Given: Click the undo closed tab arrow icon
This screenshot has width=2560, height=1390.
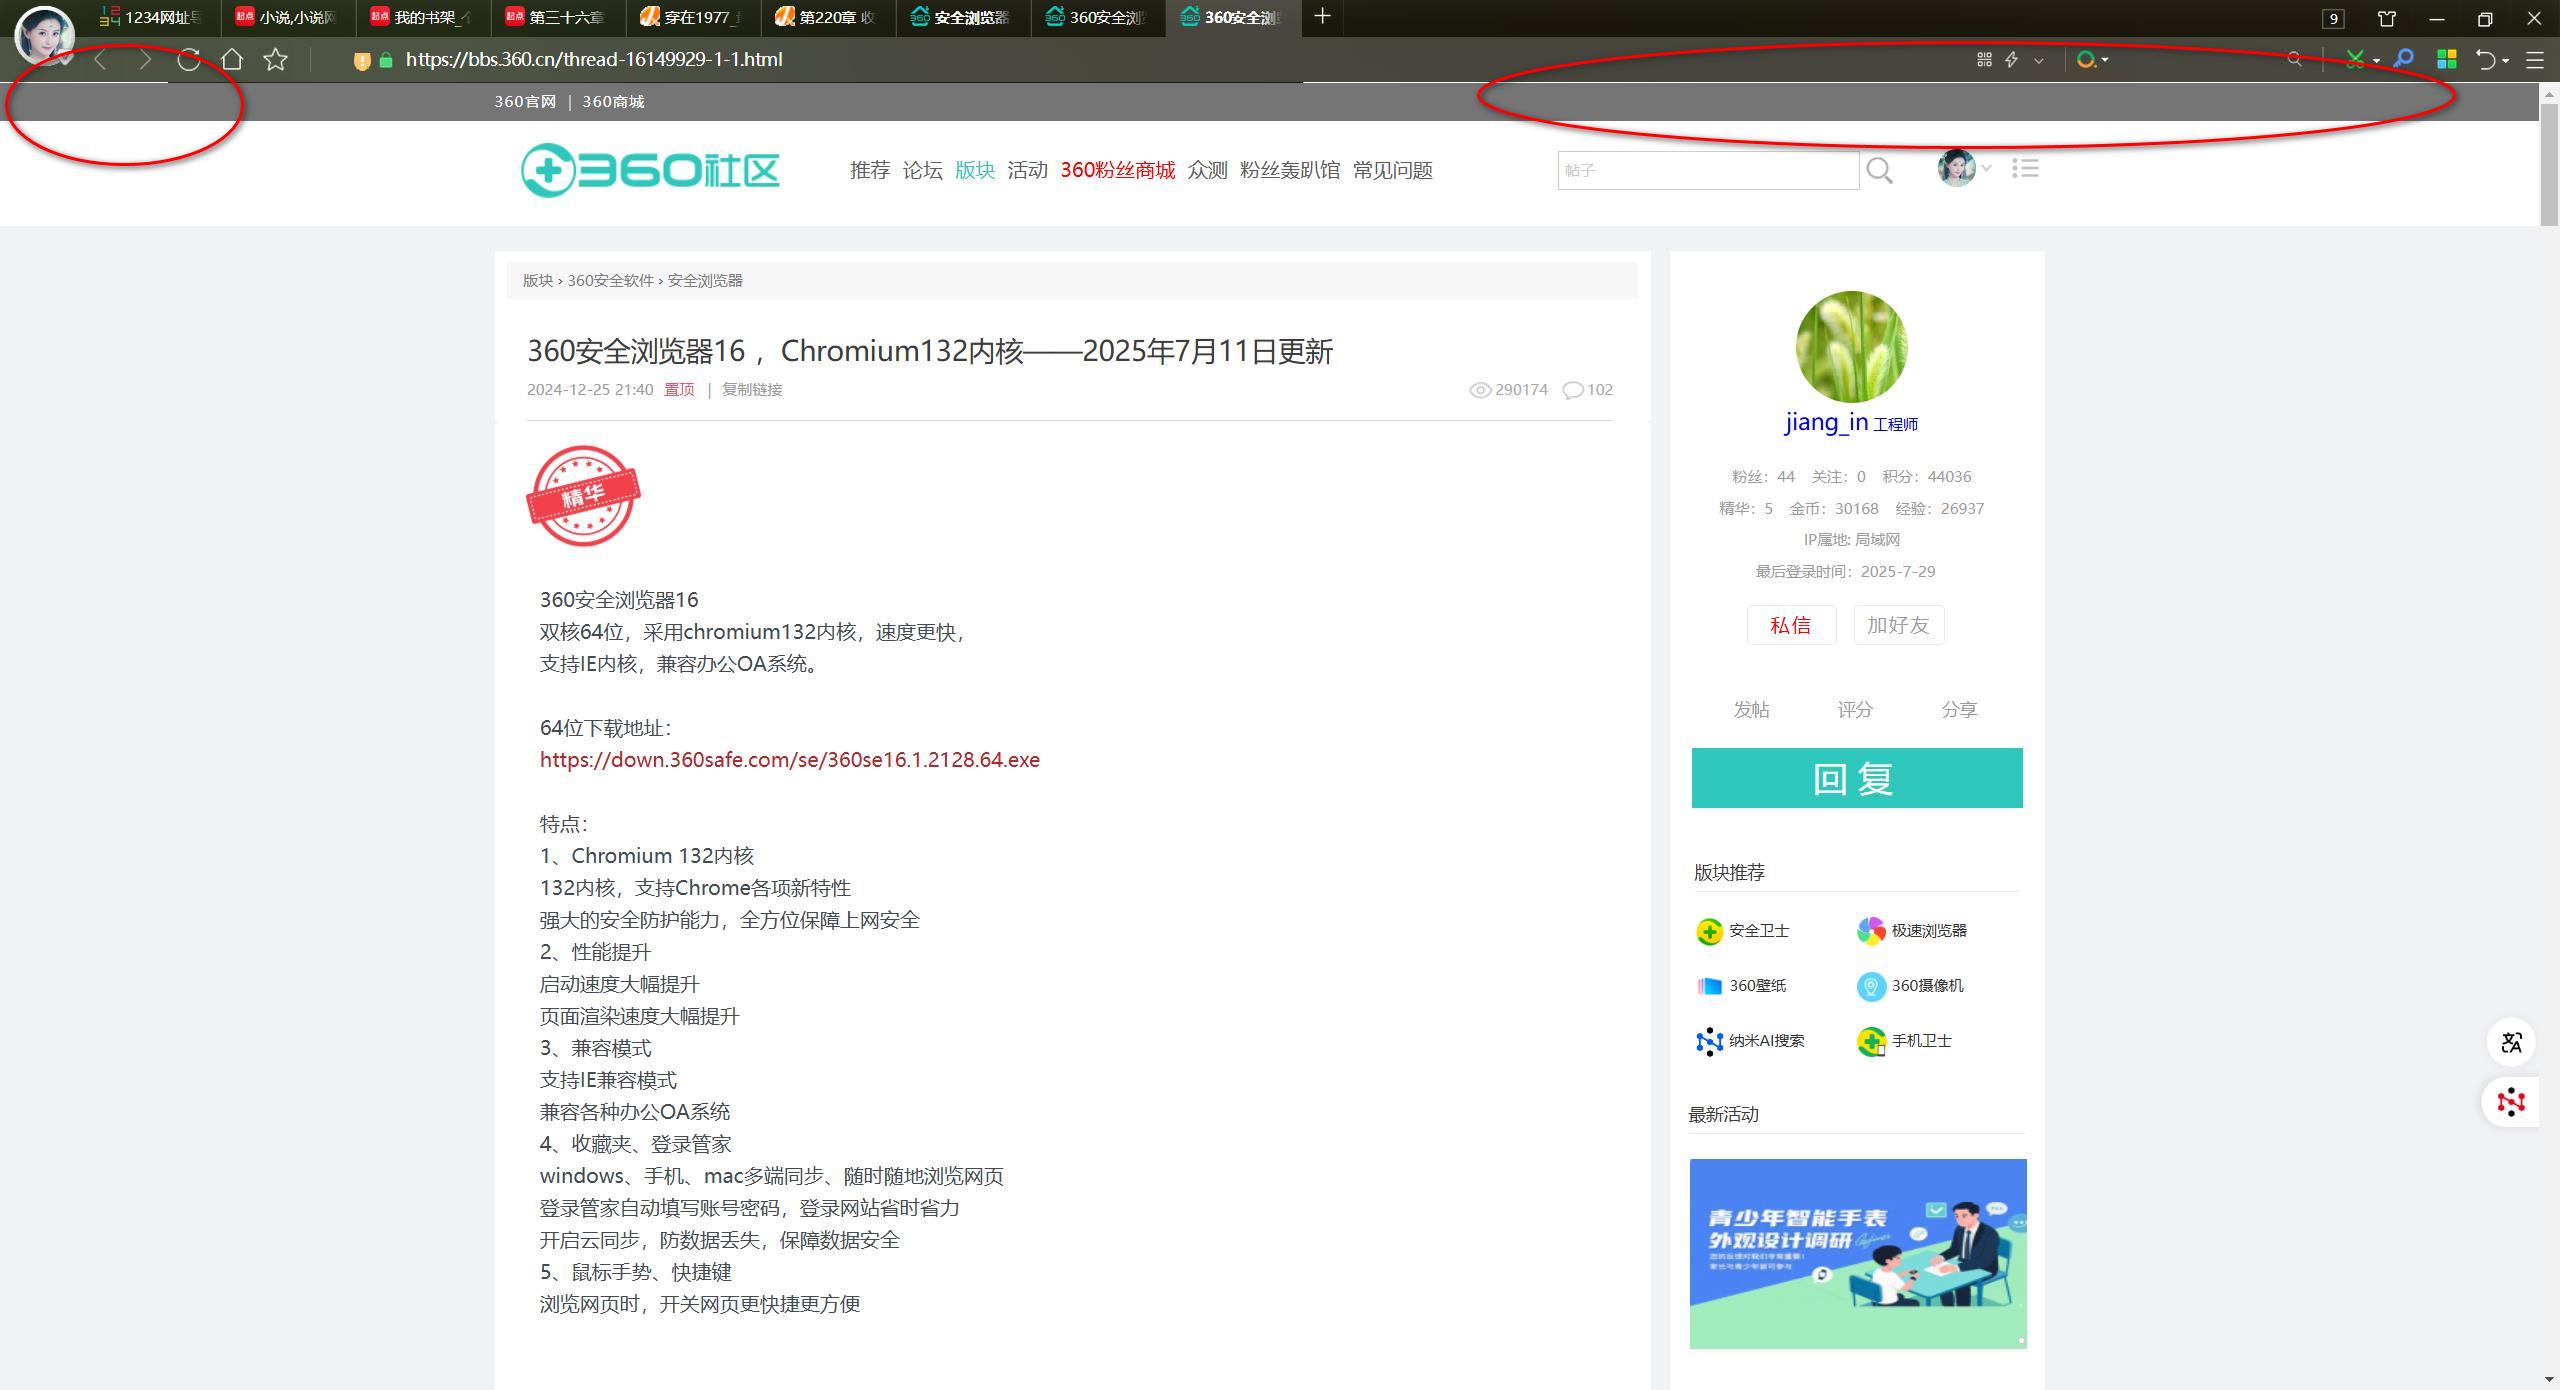Looking at the screenshot, I should [2485, 60].
